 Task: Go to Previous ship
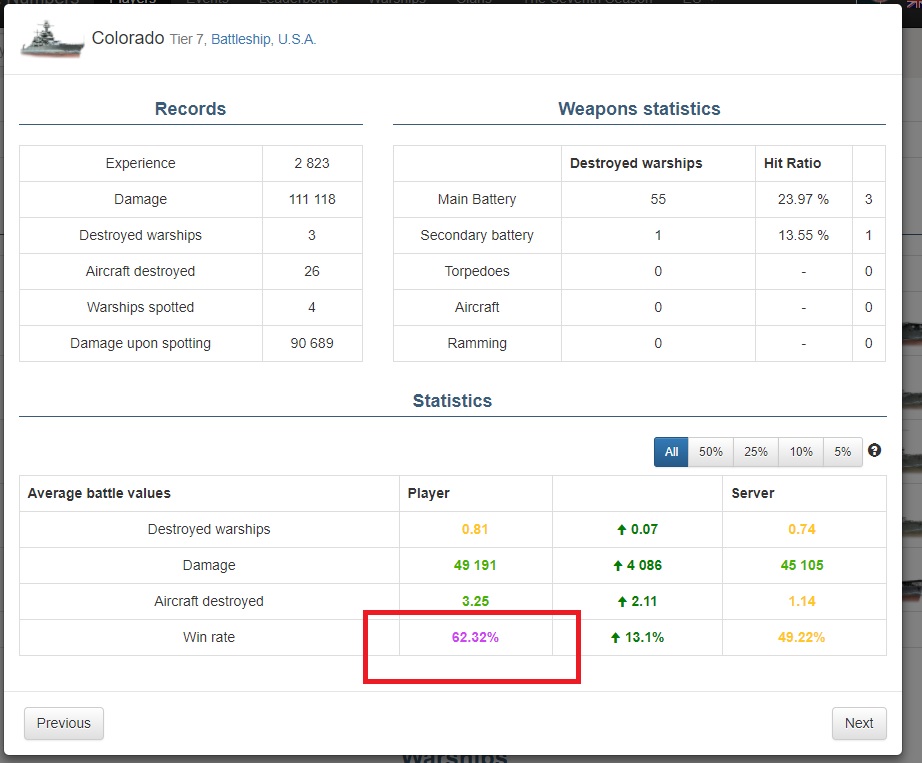click(64, 723)
